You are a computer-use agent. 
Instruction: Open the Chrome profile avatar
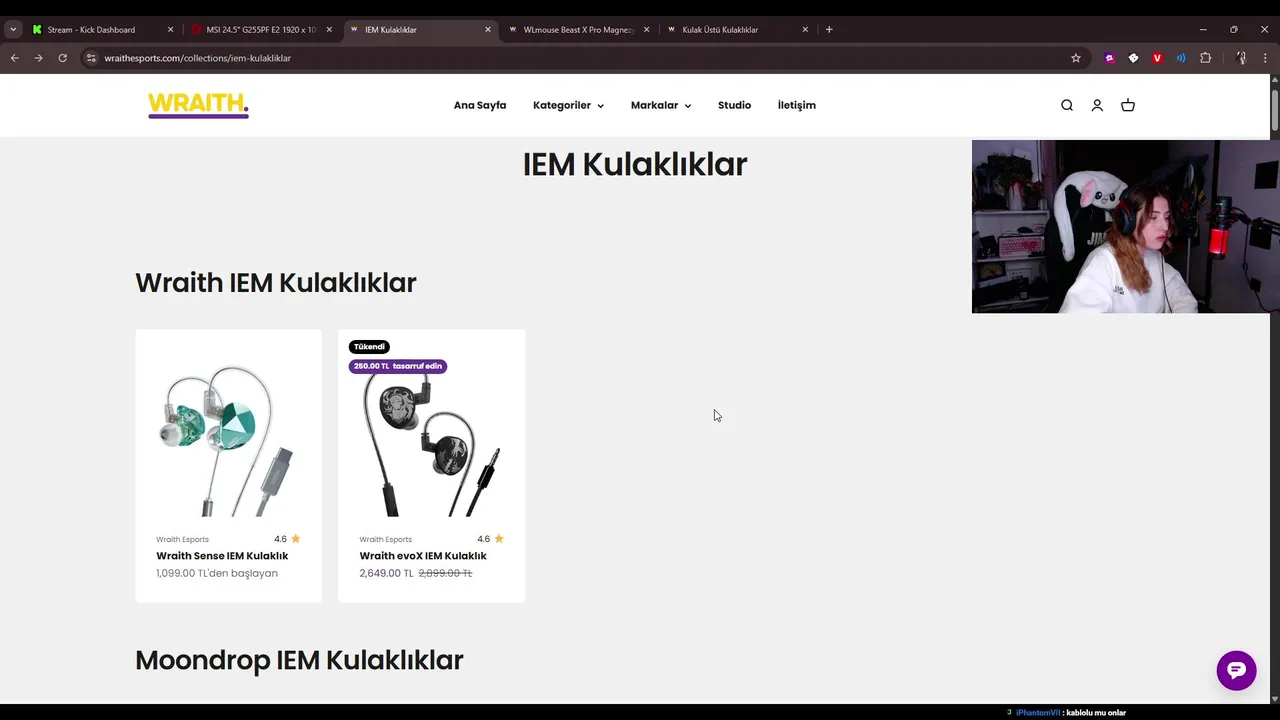click(x=1241, y=58)
